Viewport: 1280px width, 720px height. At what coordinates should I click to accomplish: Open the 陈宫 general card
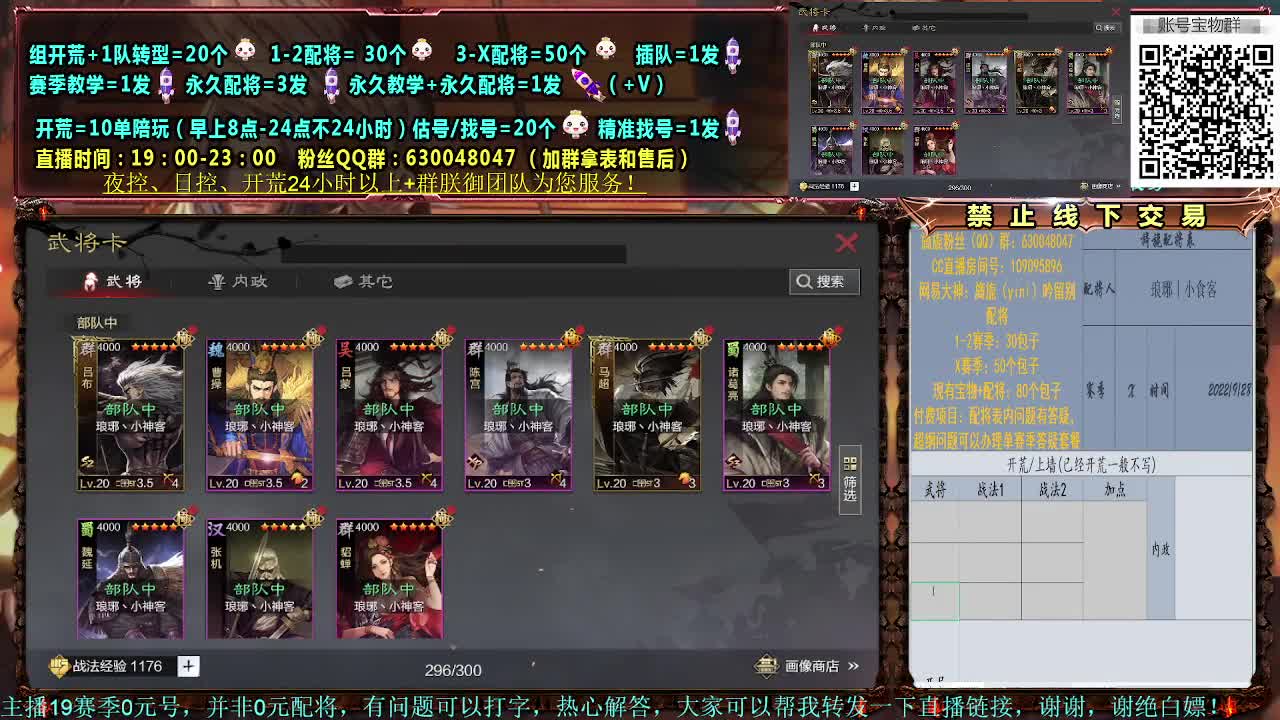[518, 415]
